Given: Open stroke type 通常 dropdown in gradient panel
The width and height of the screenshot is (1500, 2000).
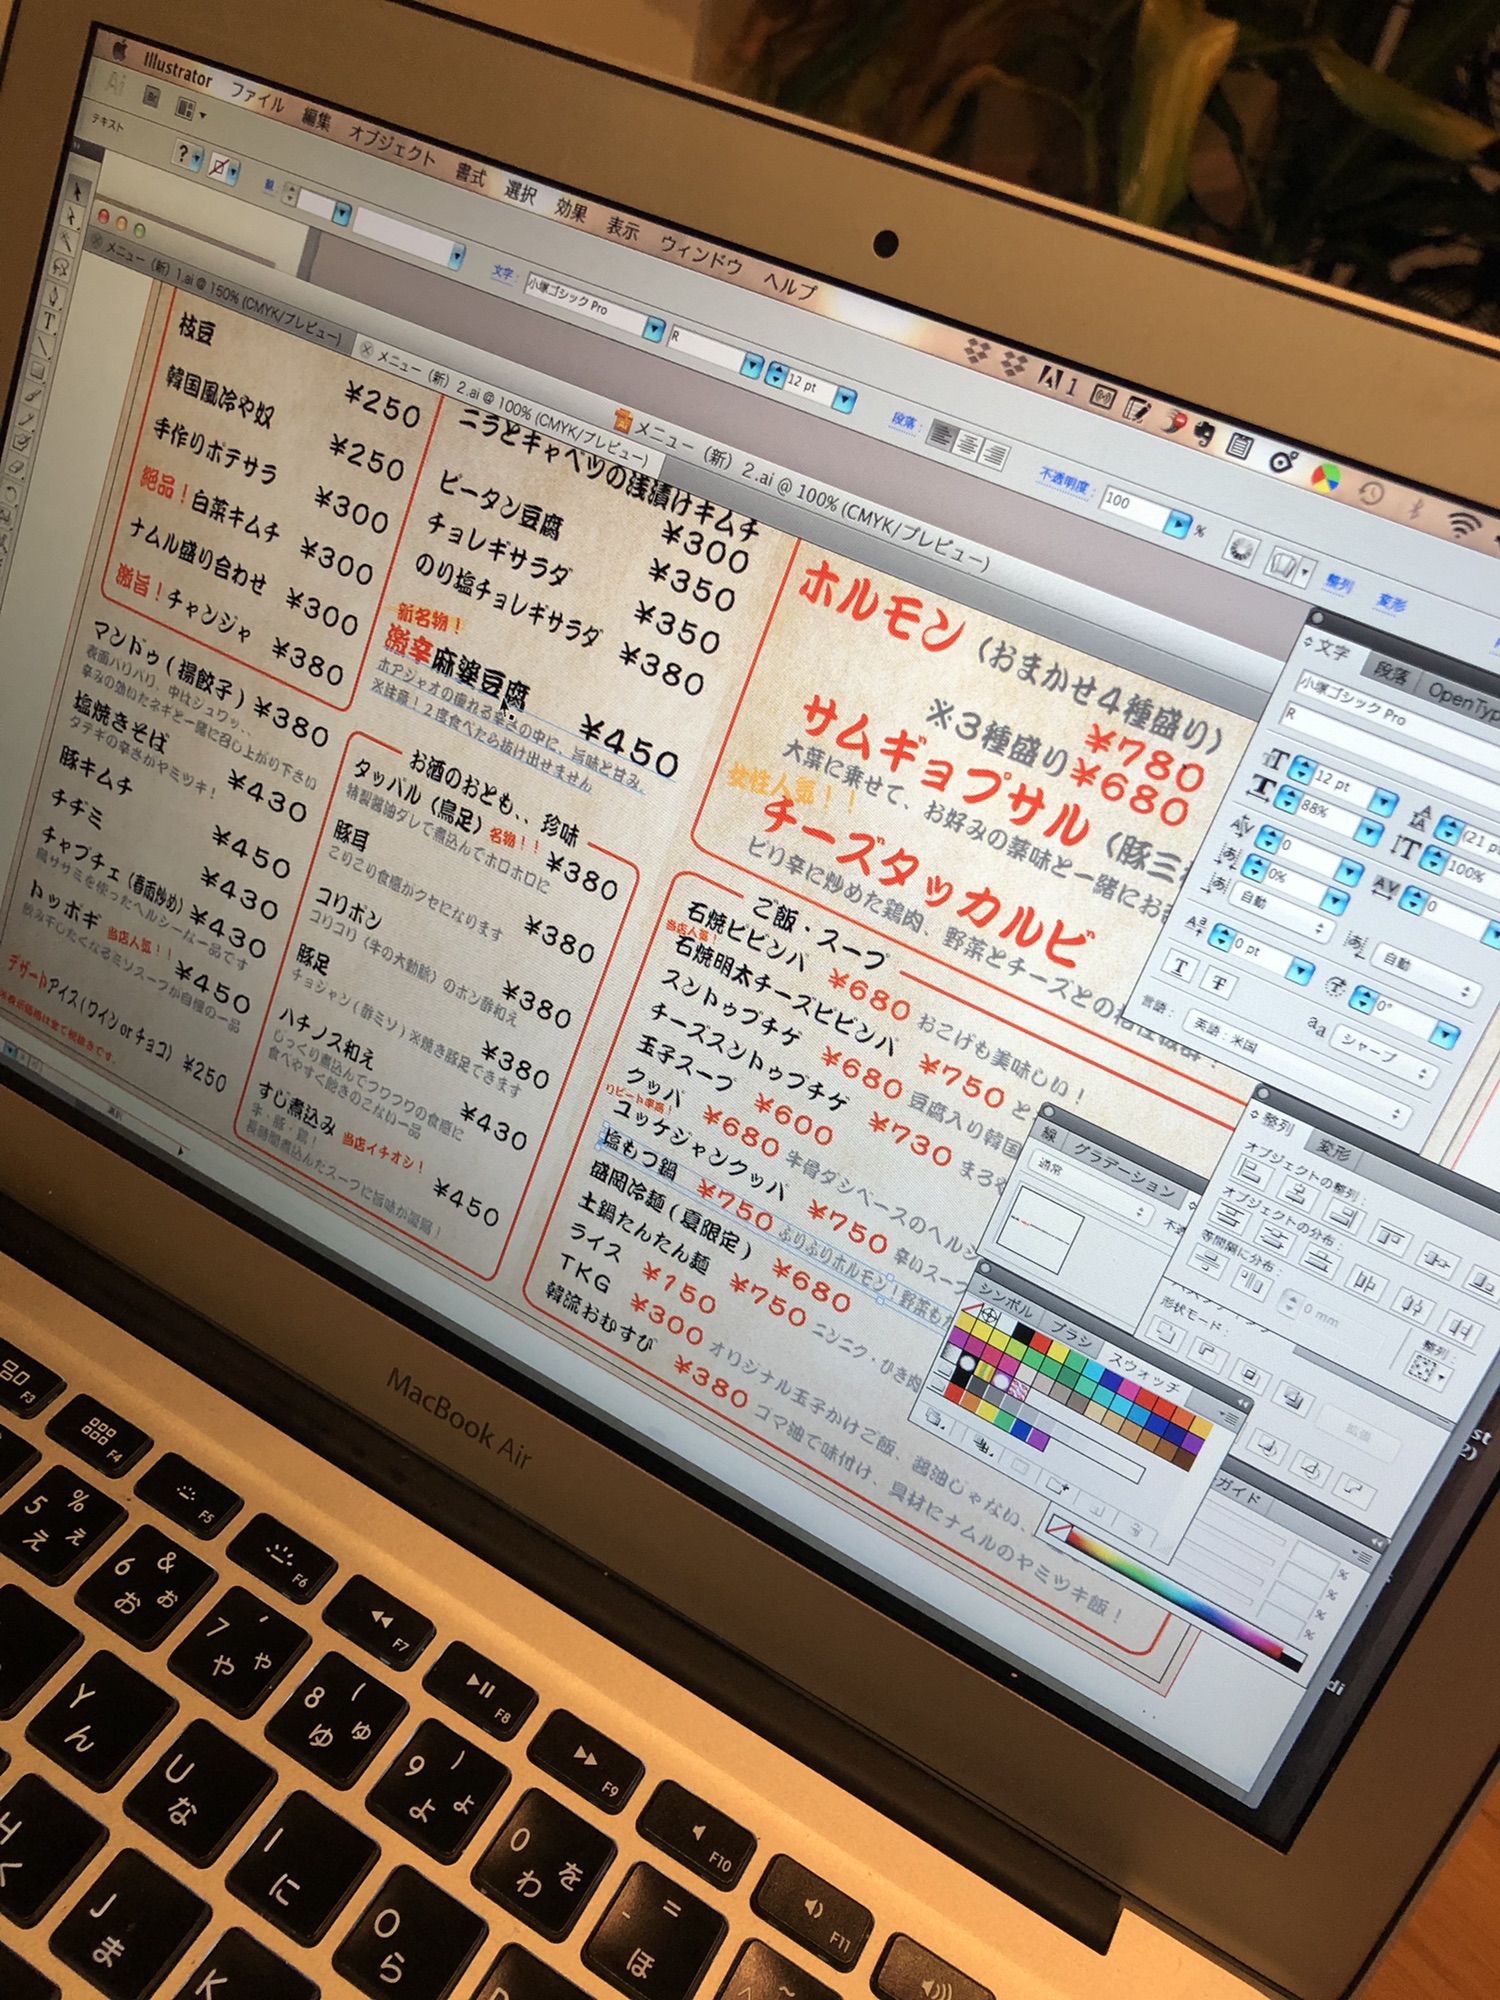Looking at the screenshot, I should 1092,1189.
